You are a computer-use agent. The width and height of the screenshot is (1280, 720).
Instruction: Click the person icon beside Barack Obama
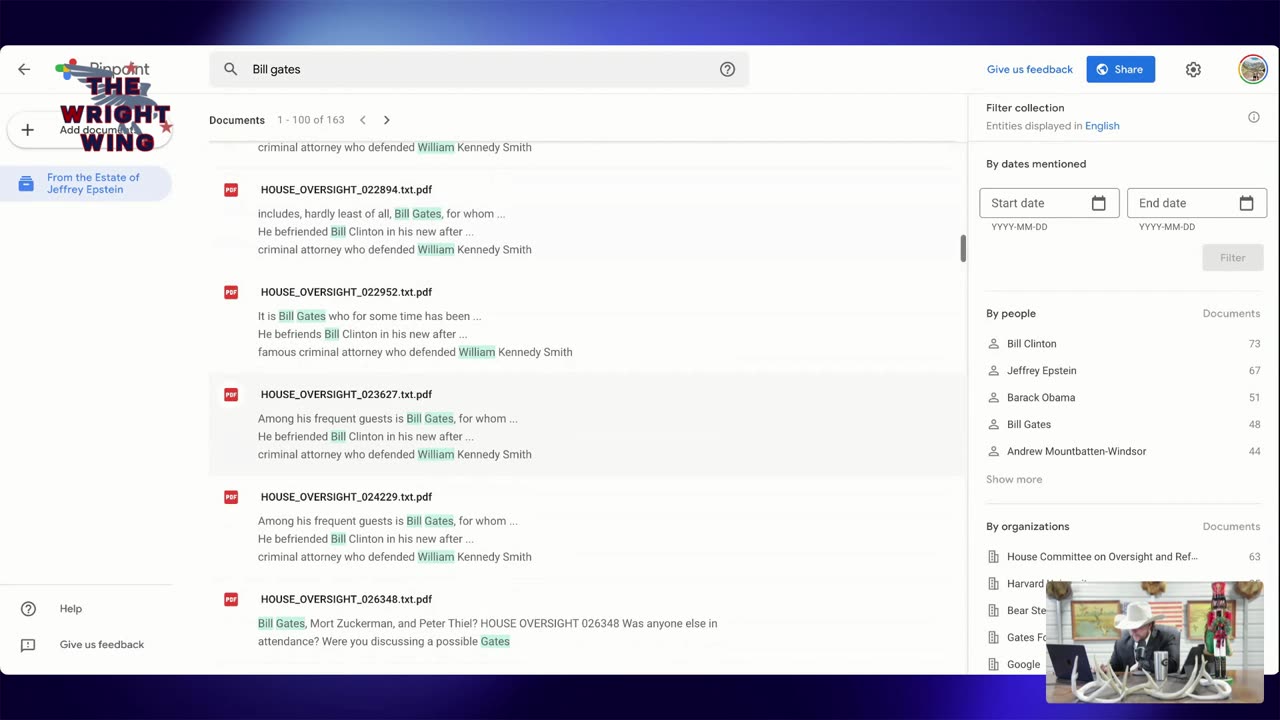[993, 398]
